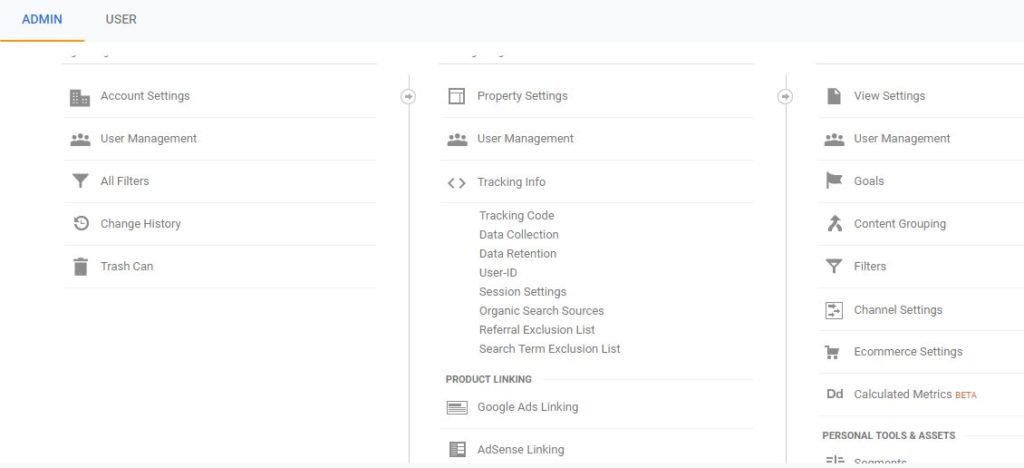Screen dimensions: 1024x468
Task: Open Session Settings
Action: [x=523, y=292]
